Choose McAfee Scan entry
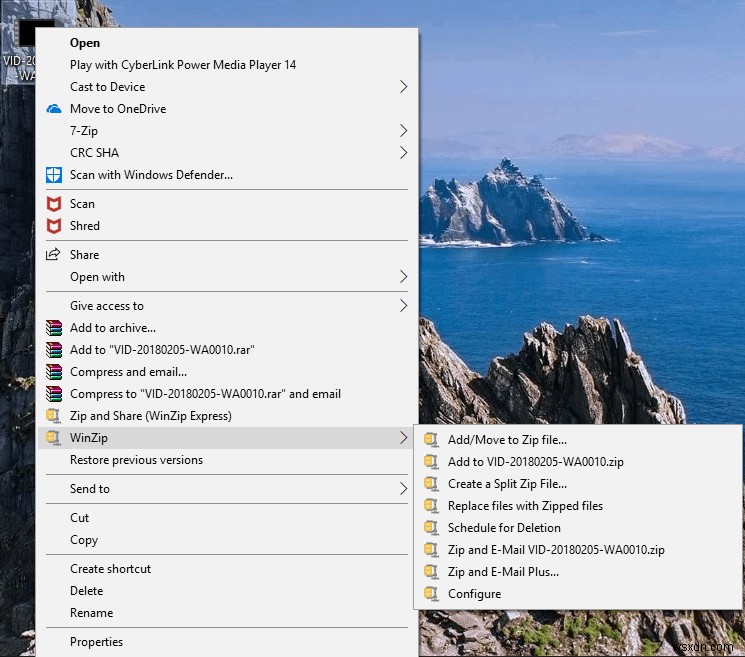Screen dimensions: 745x657 point(227,204)
